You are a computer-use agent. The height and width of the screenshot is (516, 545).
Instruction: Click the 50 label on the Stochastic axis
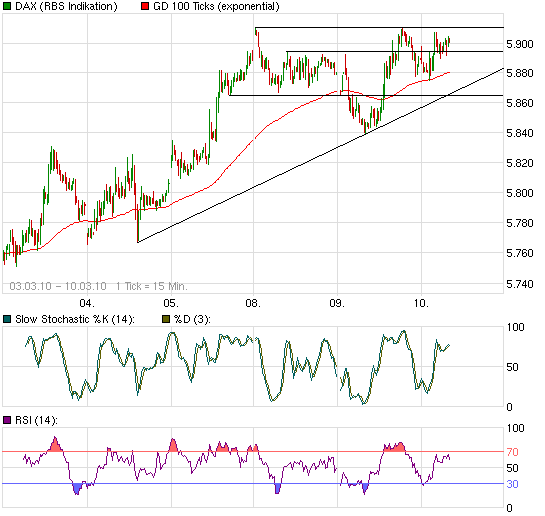click(513, 367)
